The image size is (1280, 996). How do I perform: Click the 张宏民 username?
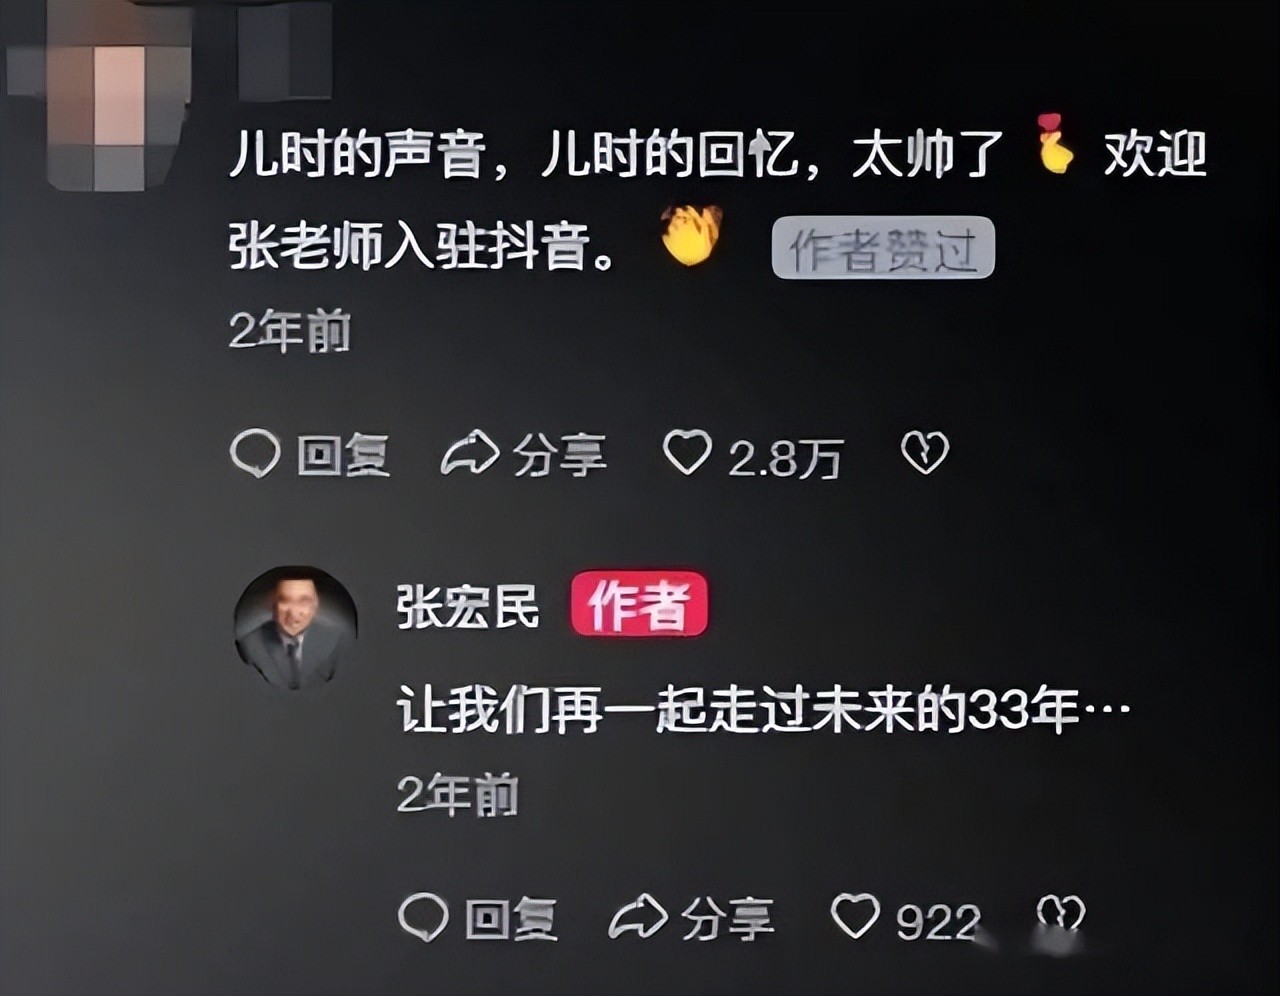(468, 609)
